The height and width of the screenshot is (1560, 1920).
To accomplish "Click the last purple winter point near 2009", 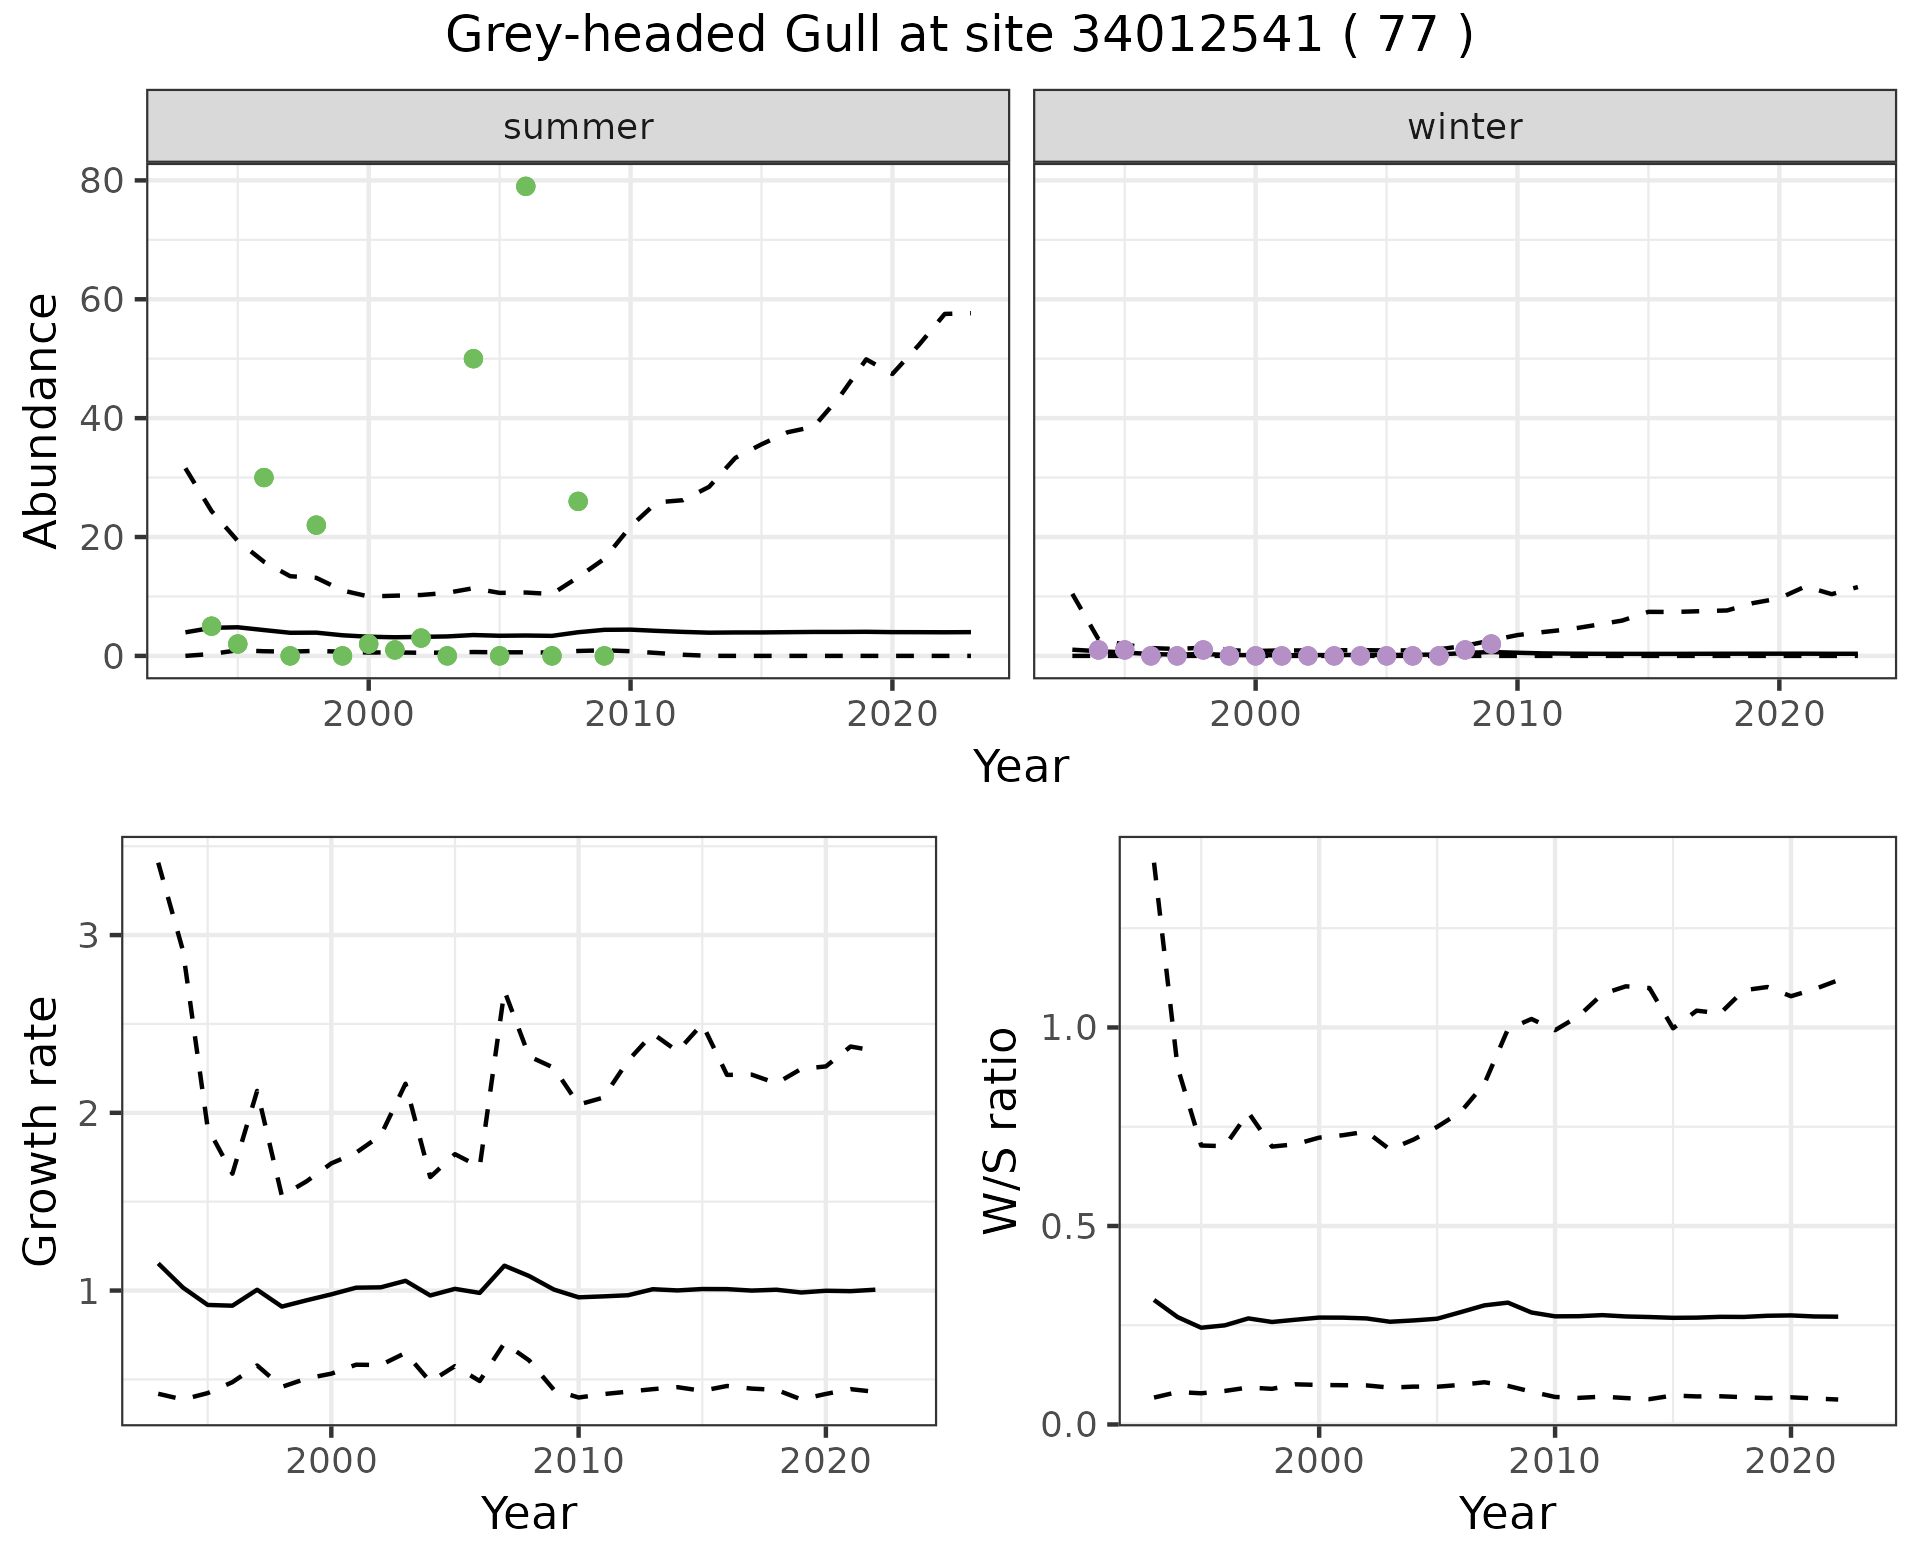I will coord(1491,644).
